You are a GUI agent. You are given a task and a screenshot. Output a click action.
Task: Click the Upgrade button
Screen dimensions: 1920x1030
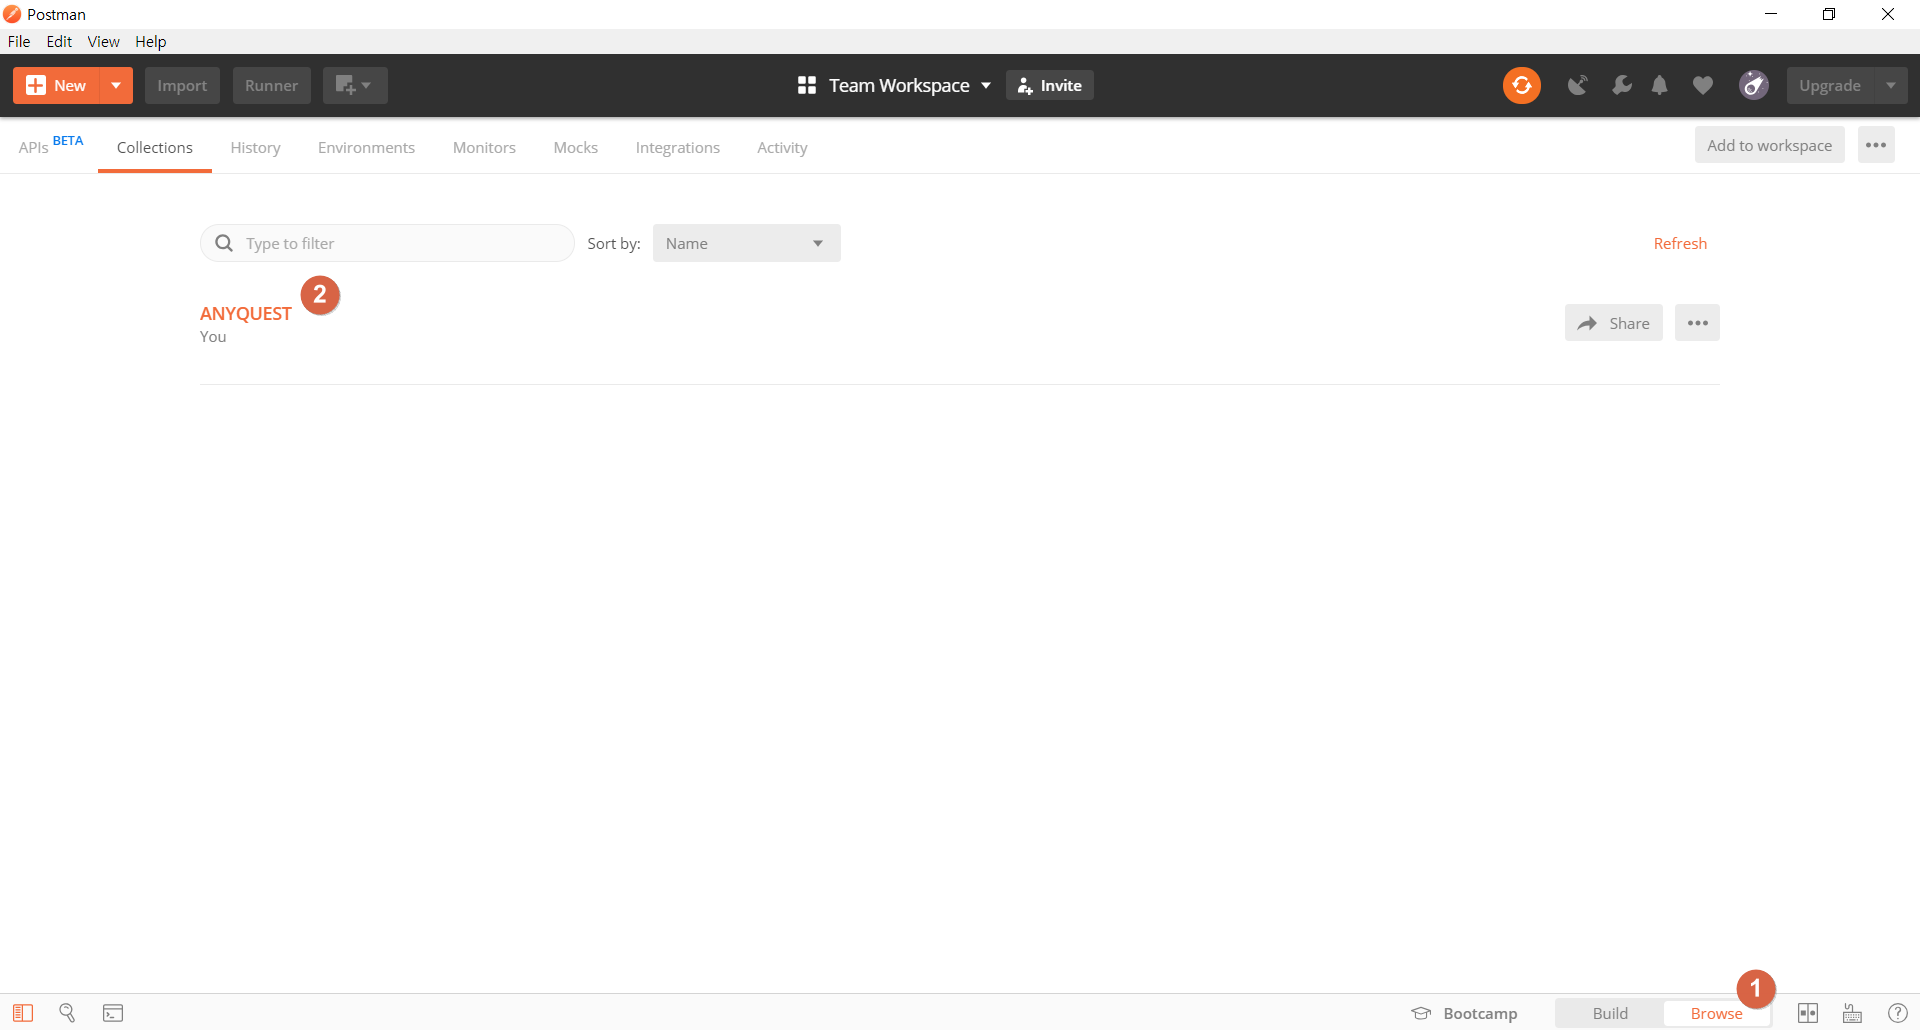1830,86
